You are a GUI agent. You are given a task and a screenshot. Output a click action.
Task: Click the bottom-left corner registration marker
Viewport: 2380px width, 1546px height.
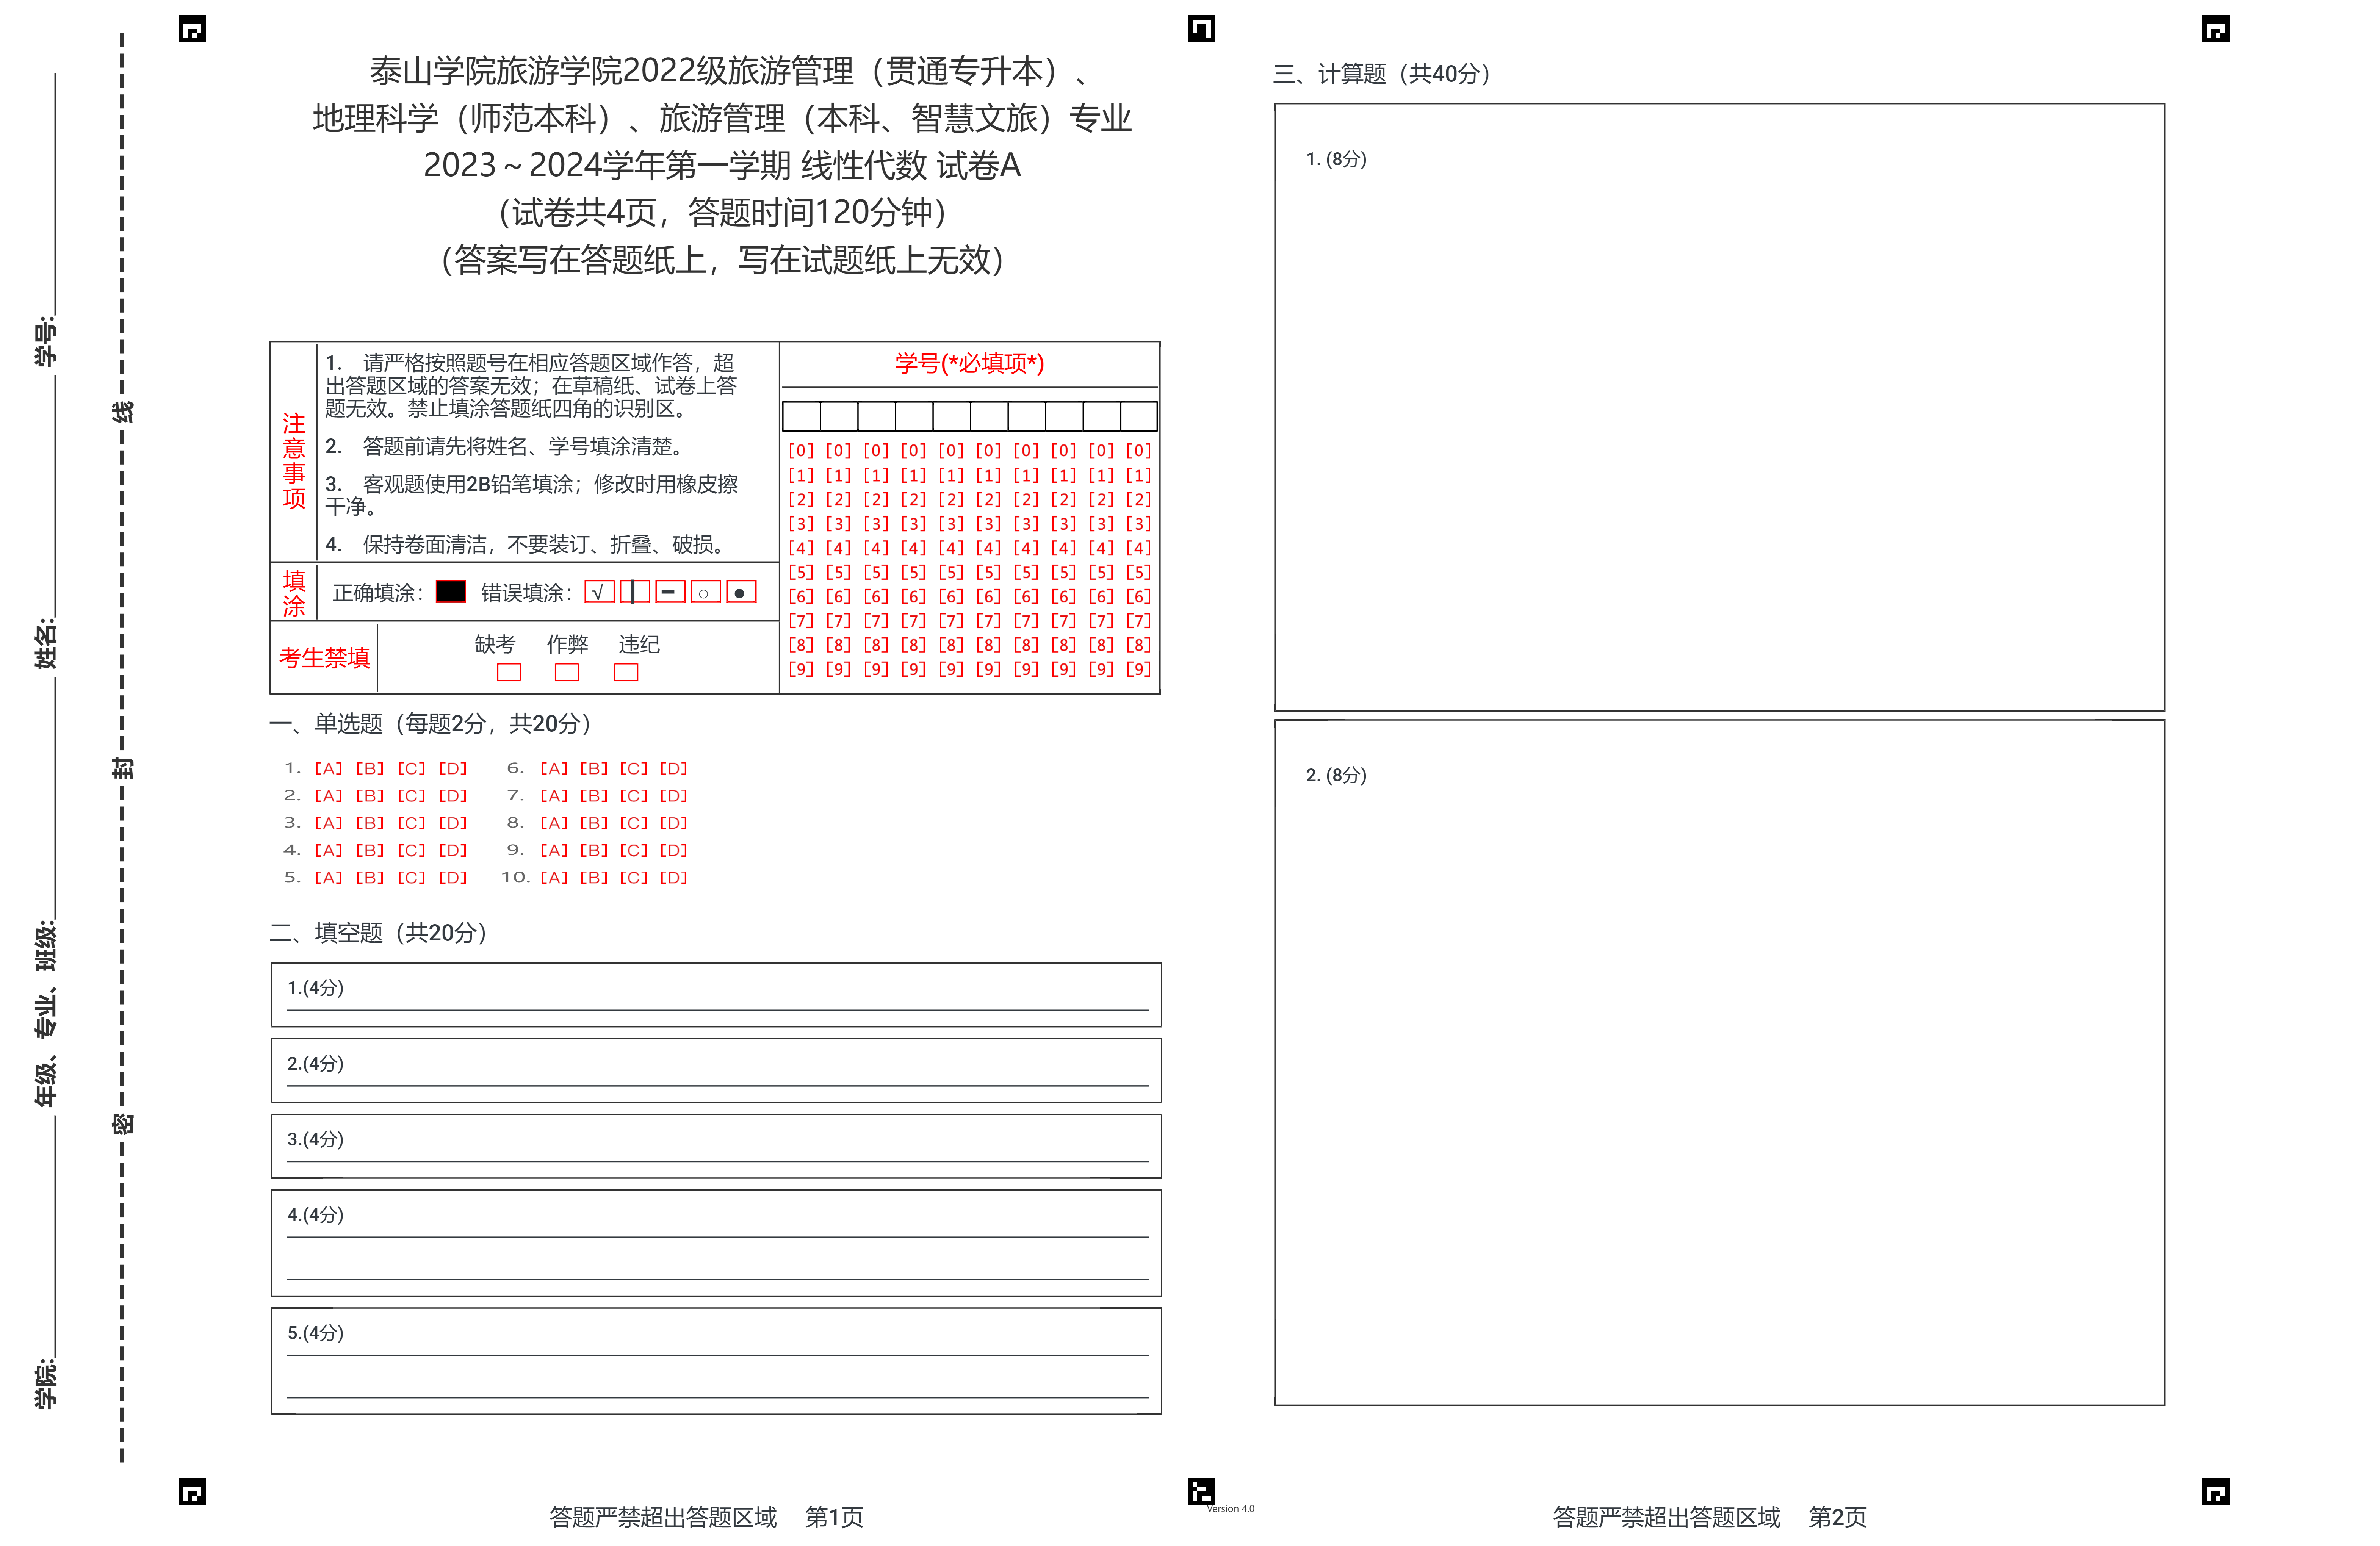192,1492
